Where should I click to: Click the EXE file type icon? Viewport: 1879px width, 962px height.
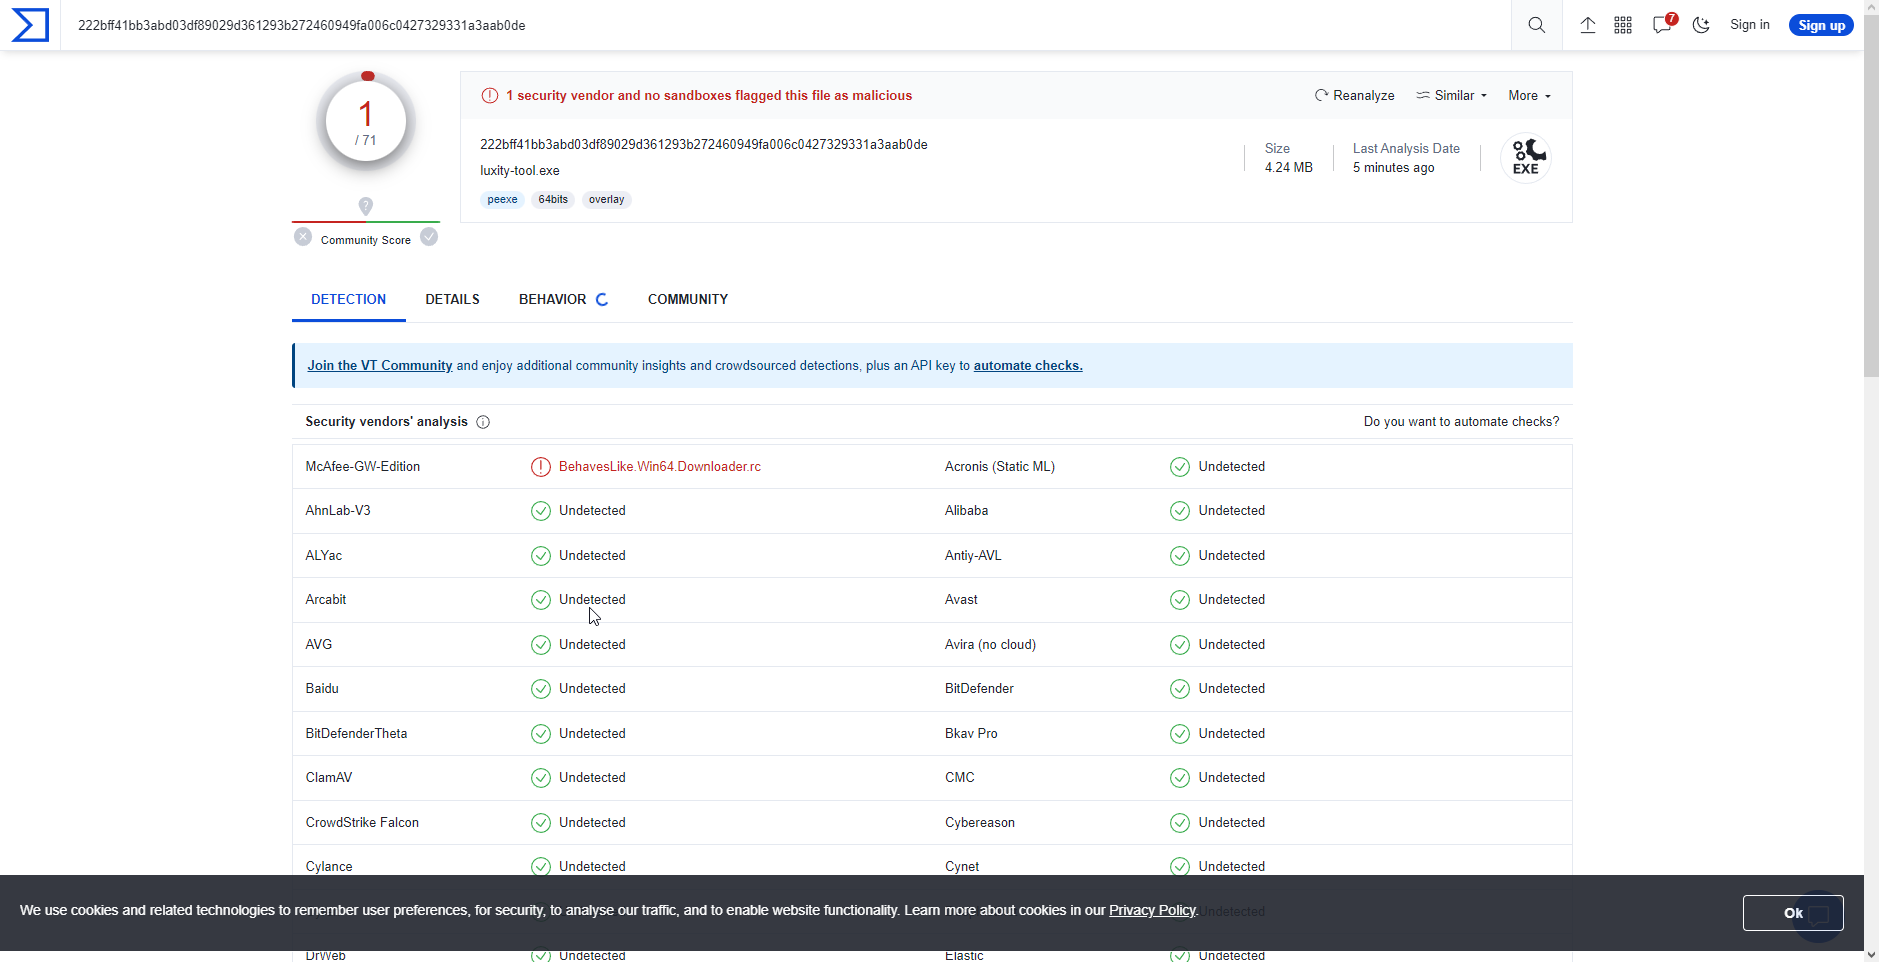pos(1525,158)
